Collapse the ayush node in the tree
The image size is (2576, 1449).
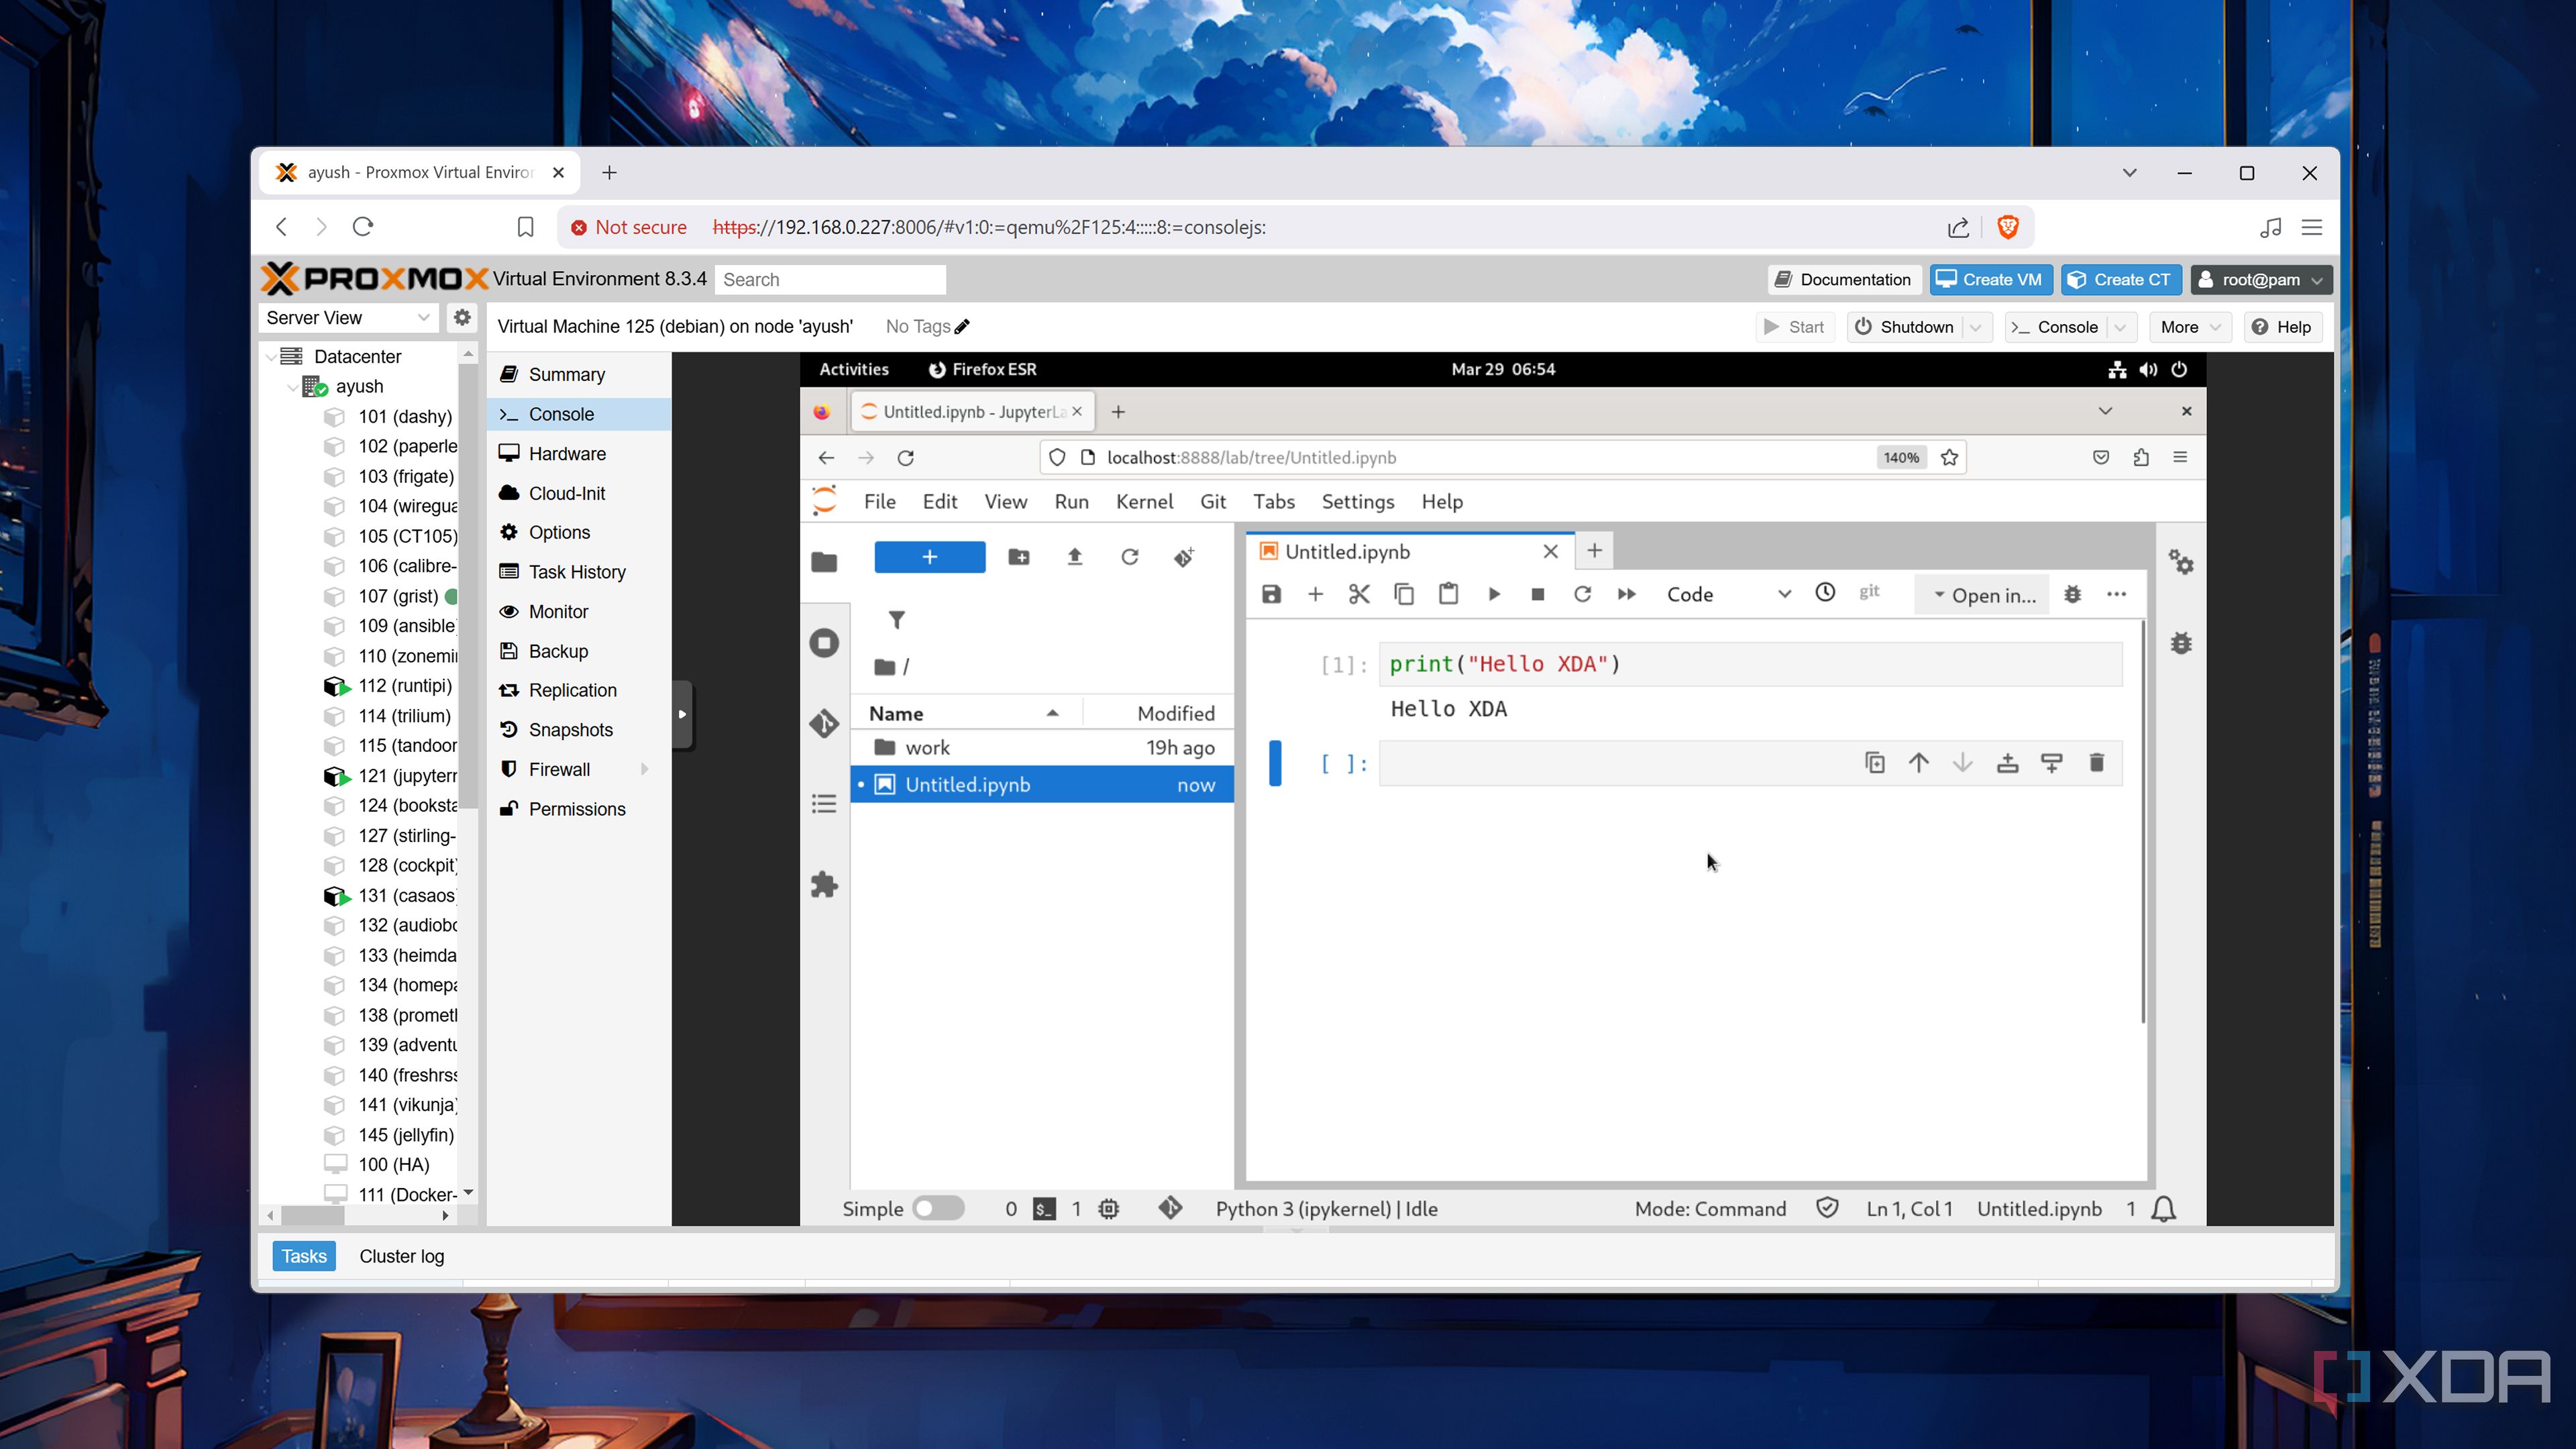294,388
